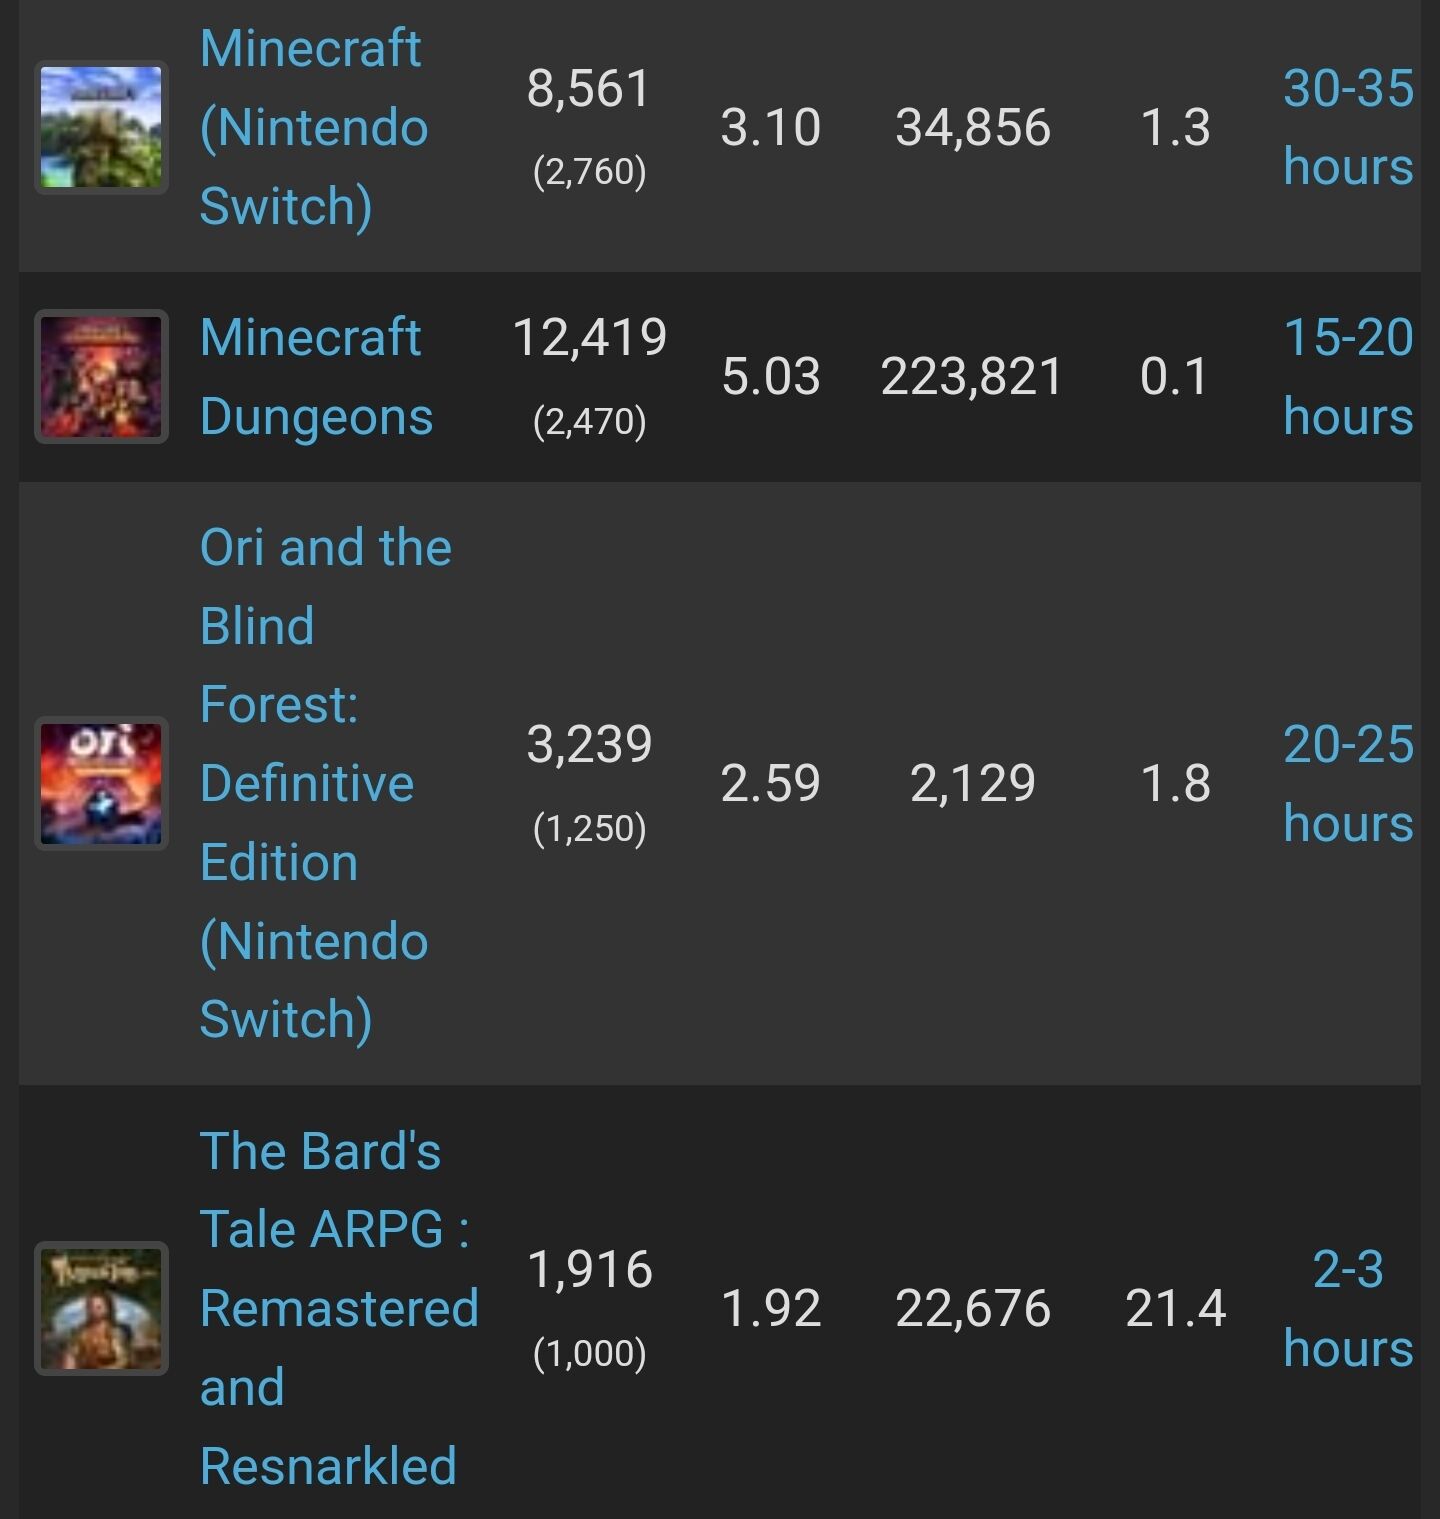Open The Bard's Tale ARPG Remastered link
This screenshot has width=1440, height=1519.
point(339,1308)
